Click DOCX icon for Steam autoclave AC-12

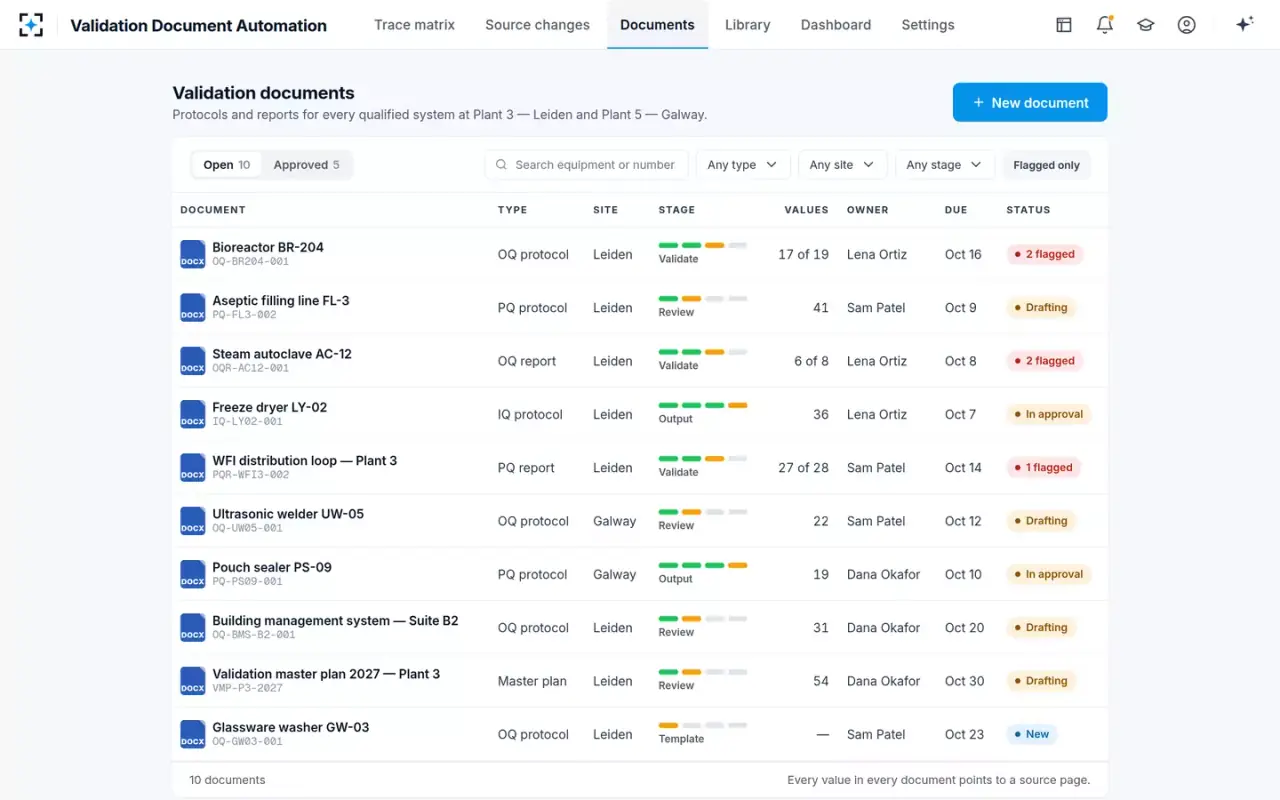[x=192, y=361]
